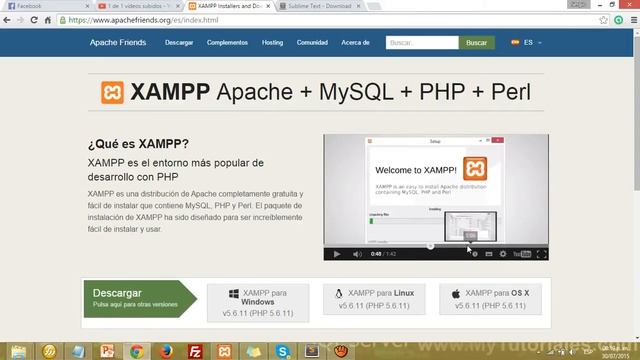Open the Apache Friends home link

pos(118,42)
